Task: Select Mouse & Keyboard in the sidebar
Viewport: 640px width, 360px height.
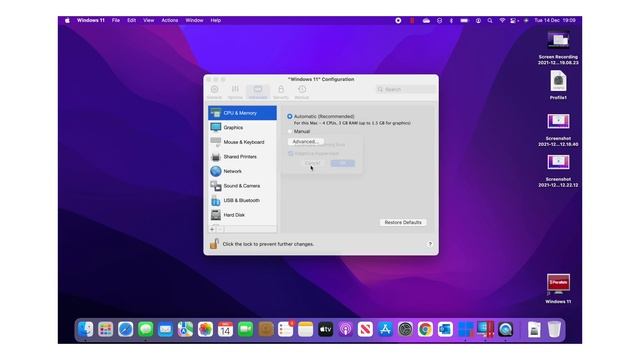Action: click(242, 142)
